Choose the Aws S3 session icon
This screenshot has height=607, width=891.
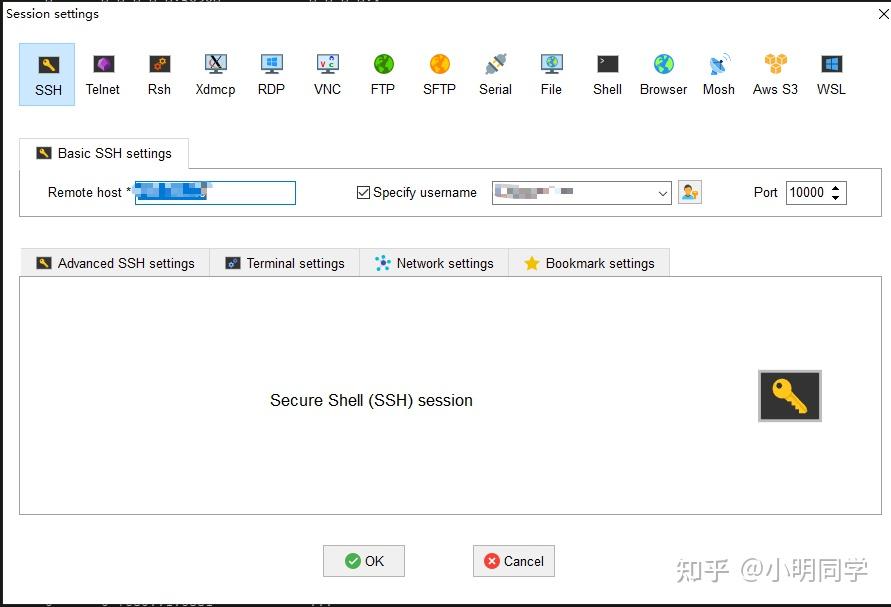click(774, 72)
